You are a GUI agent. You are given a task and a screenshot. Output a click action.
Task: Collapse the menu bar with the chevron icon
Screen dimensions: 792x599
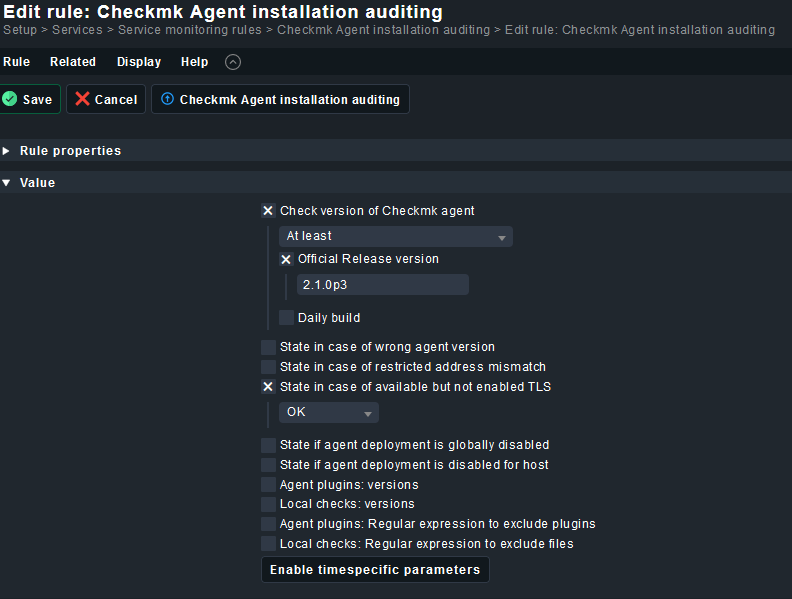click(x=233, y=62)
